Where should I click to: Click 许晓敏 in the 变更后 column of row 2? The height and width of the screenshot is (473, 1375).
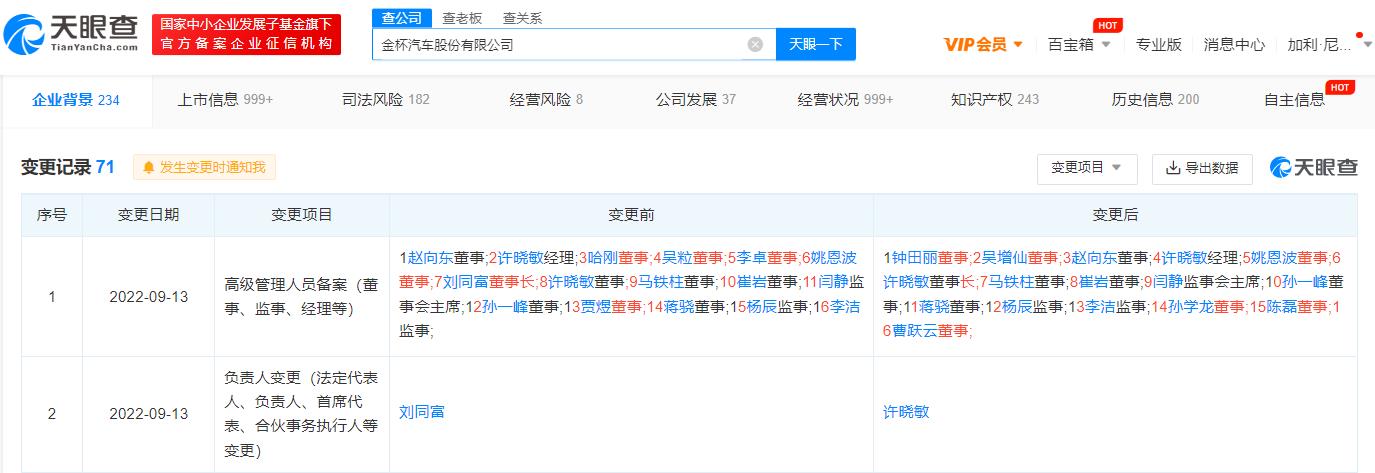[906, 412]
